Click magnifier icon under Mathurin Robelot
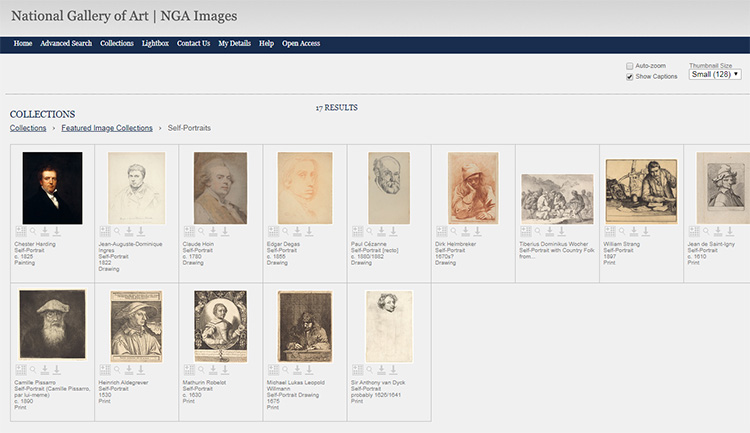The image size is (750, 433). click(x=201, y=370)
